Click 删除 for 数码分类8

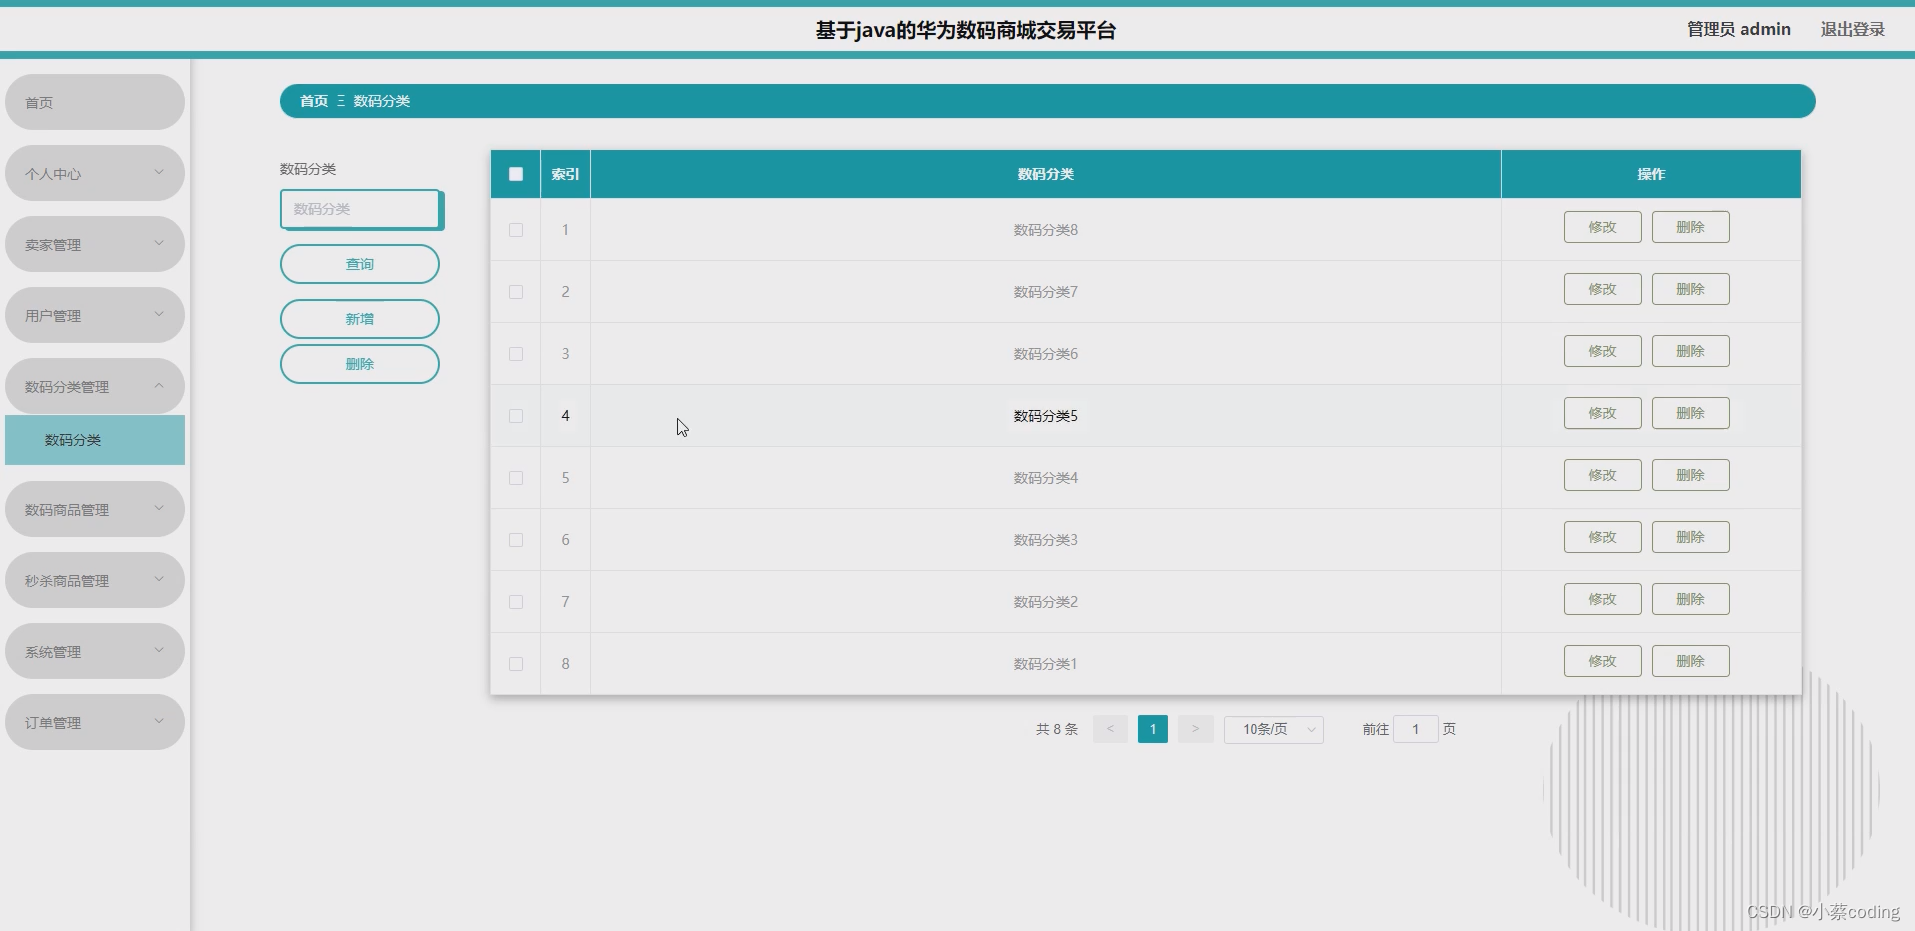[x=1691, y=227]
